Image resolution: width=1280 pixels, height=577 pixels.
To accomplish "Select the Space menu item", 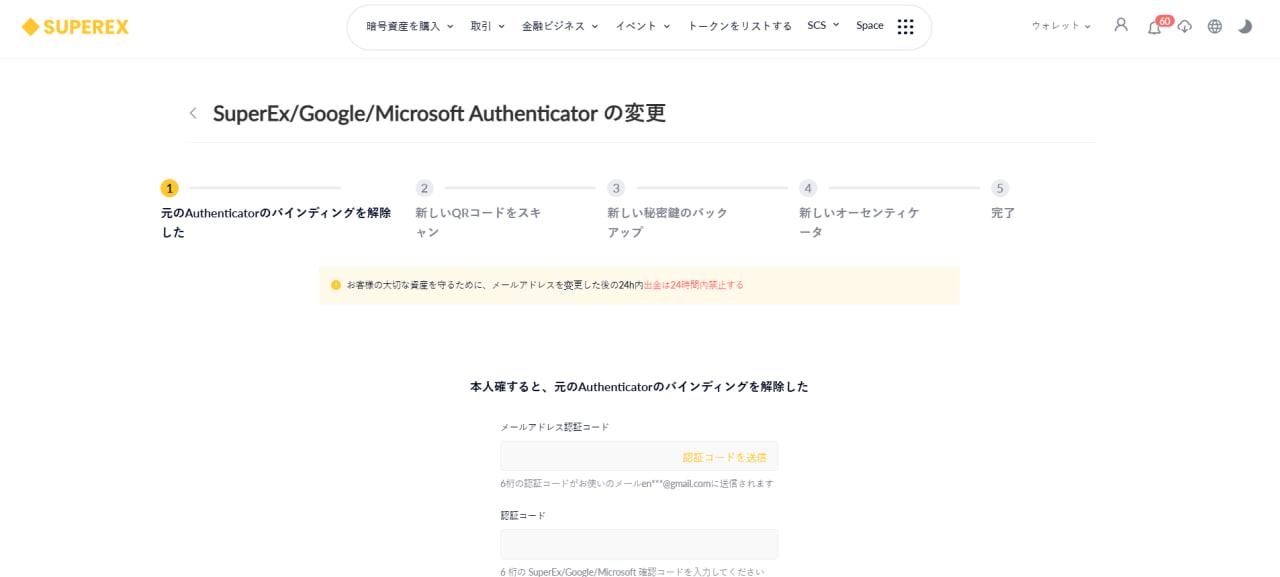I will 870,26.
